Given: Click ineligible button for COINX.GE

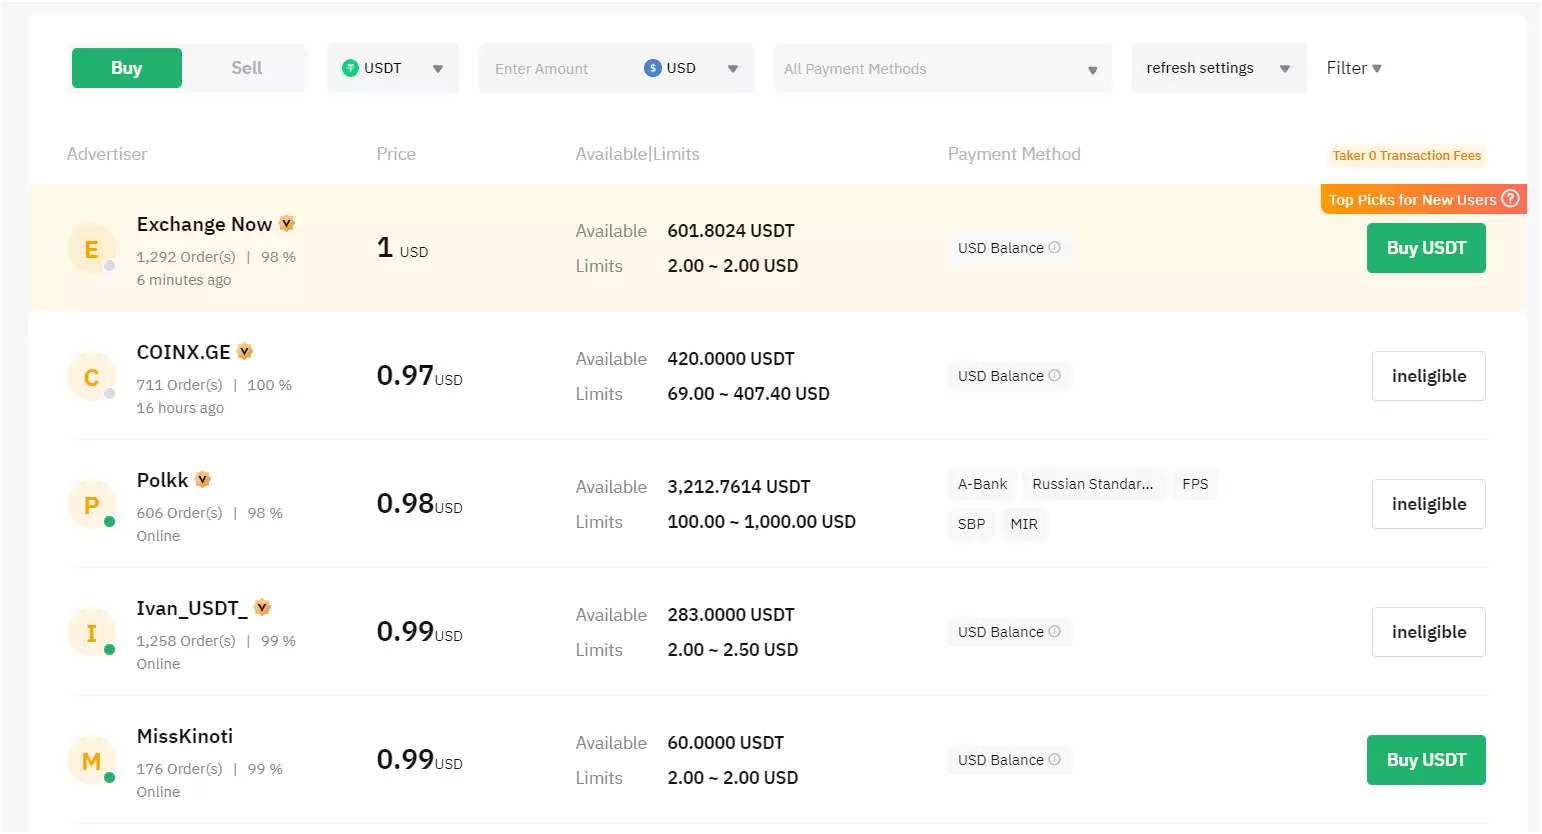Looking at the screenshot, I should (x=1429, y=376).
